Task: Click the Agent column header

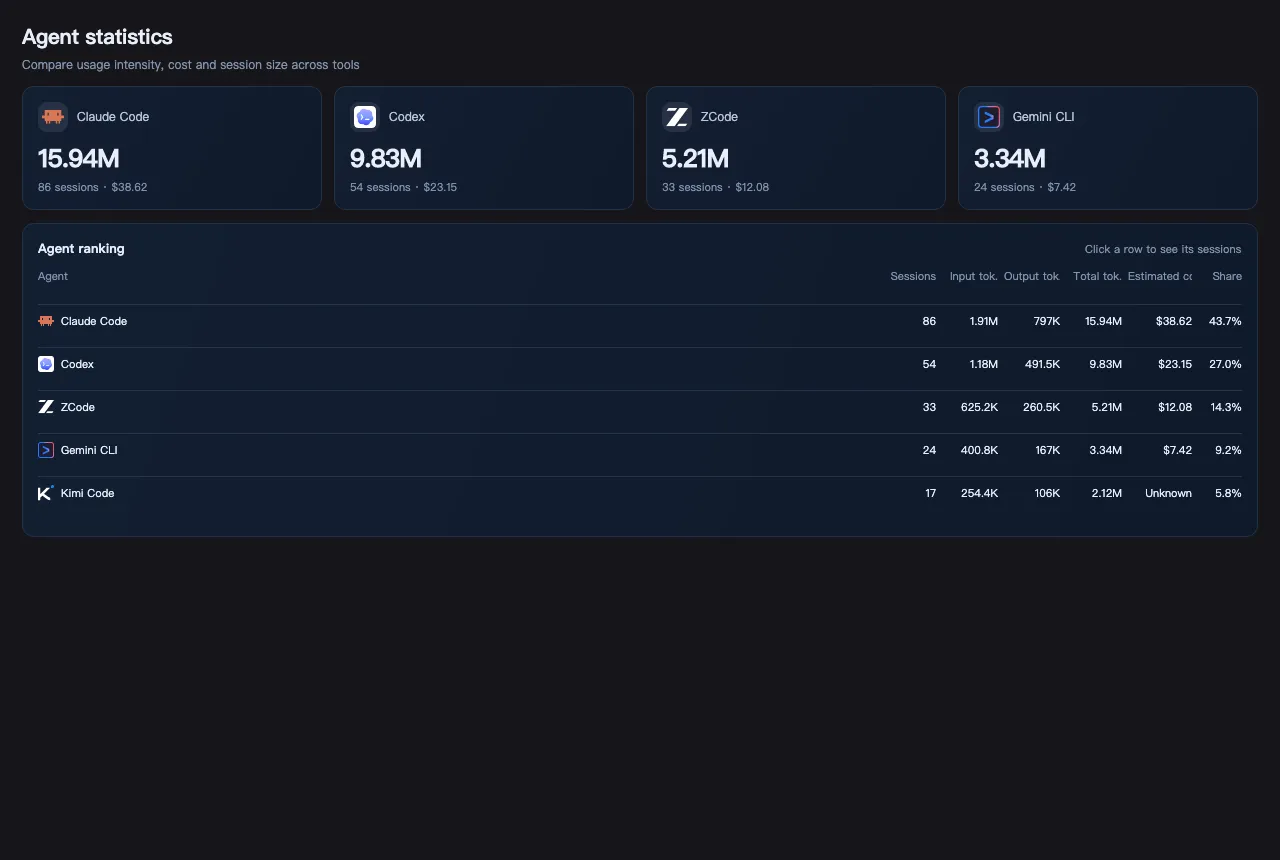Action: (x=53, y=276)
